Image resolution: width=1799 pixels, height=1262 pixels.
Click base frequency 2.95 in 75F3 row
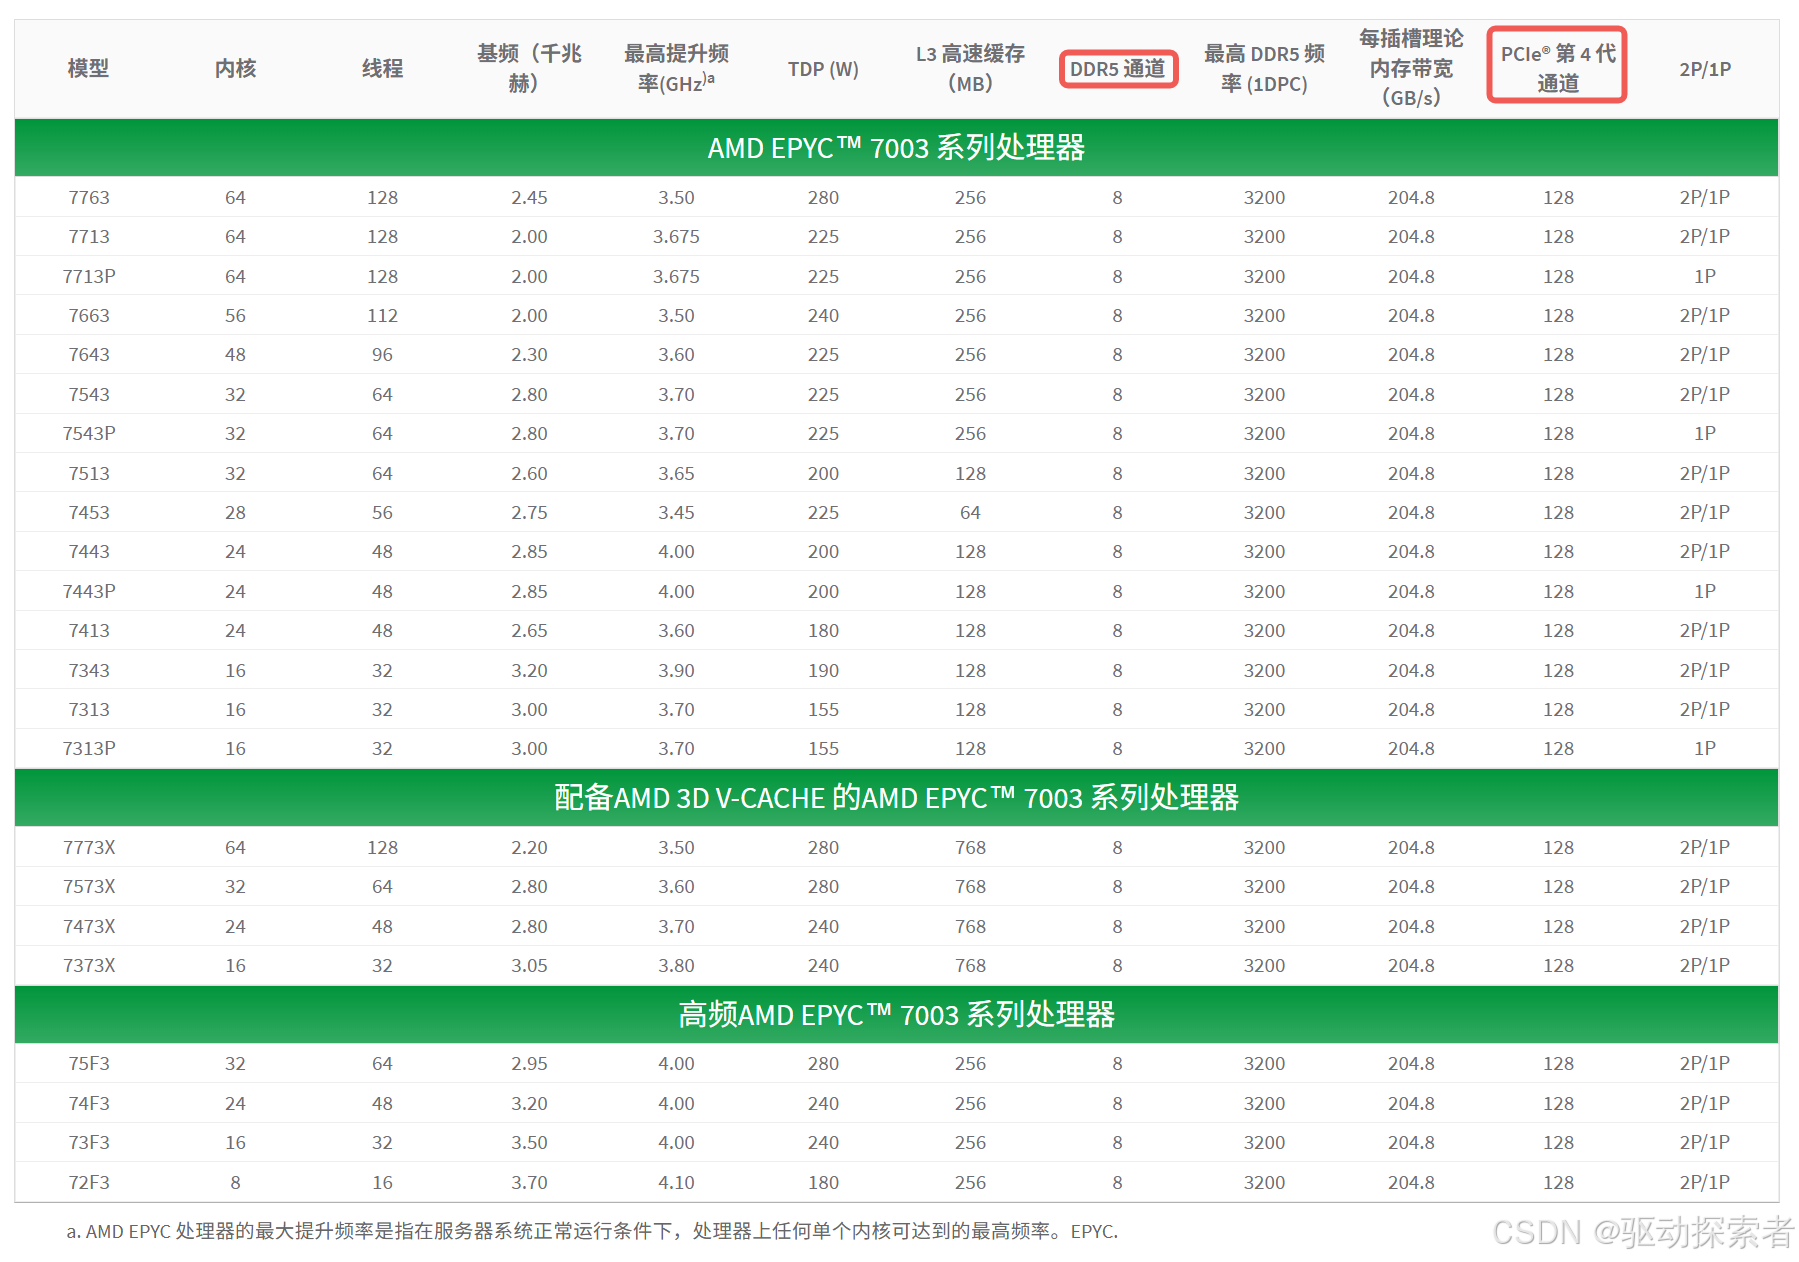[529, 1064]
